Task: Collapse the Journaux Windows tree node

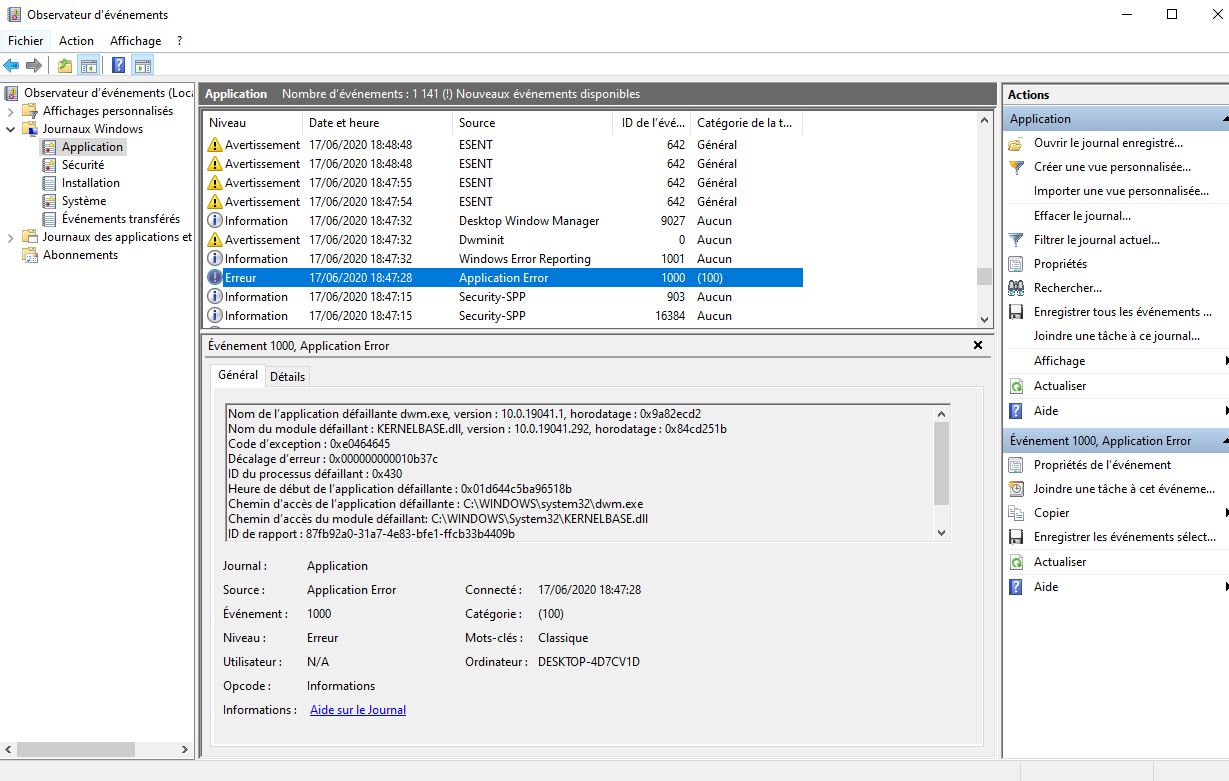Action: 11,129
